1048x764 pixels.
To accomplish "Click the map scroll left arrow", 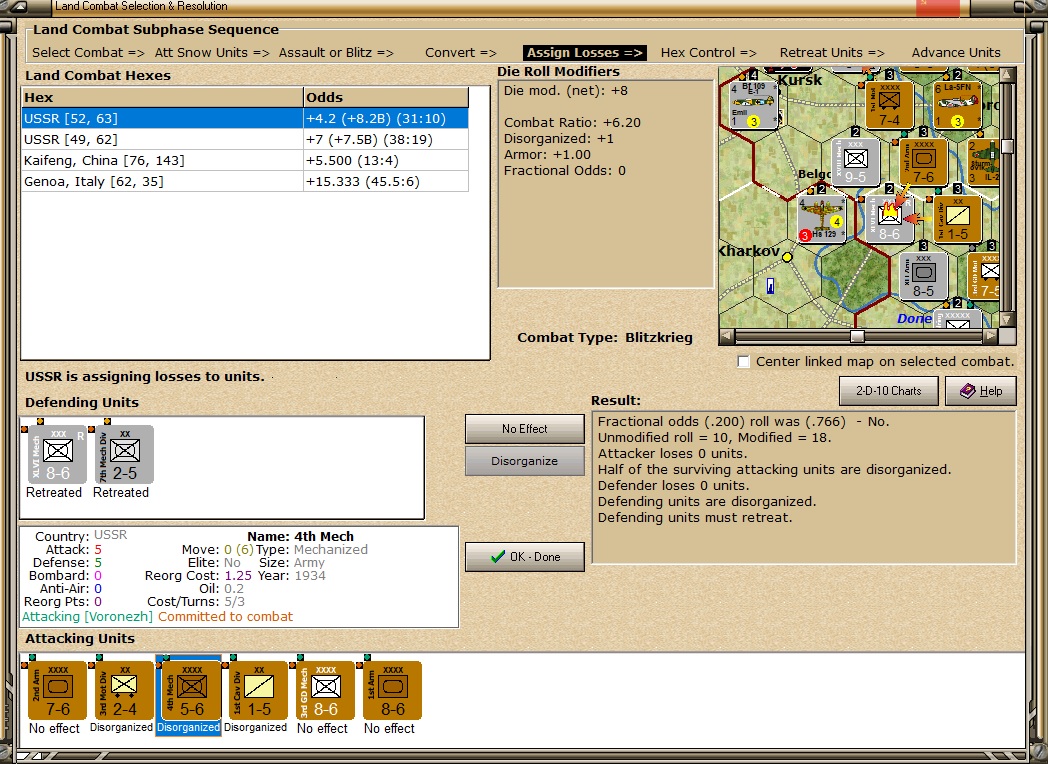I will (x=727, y=336).
